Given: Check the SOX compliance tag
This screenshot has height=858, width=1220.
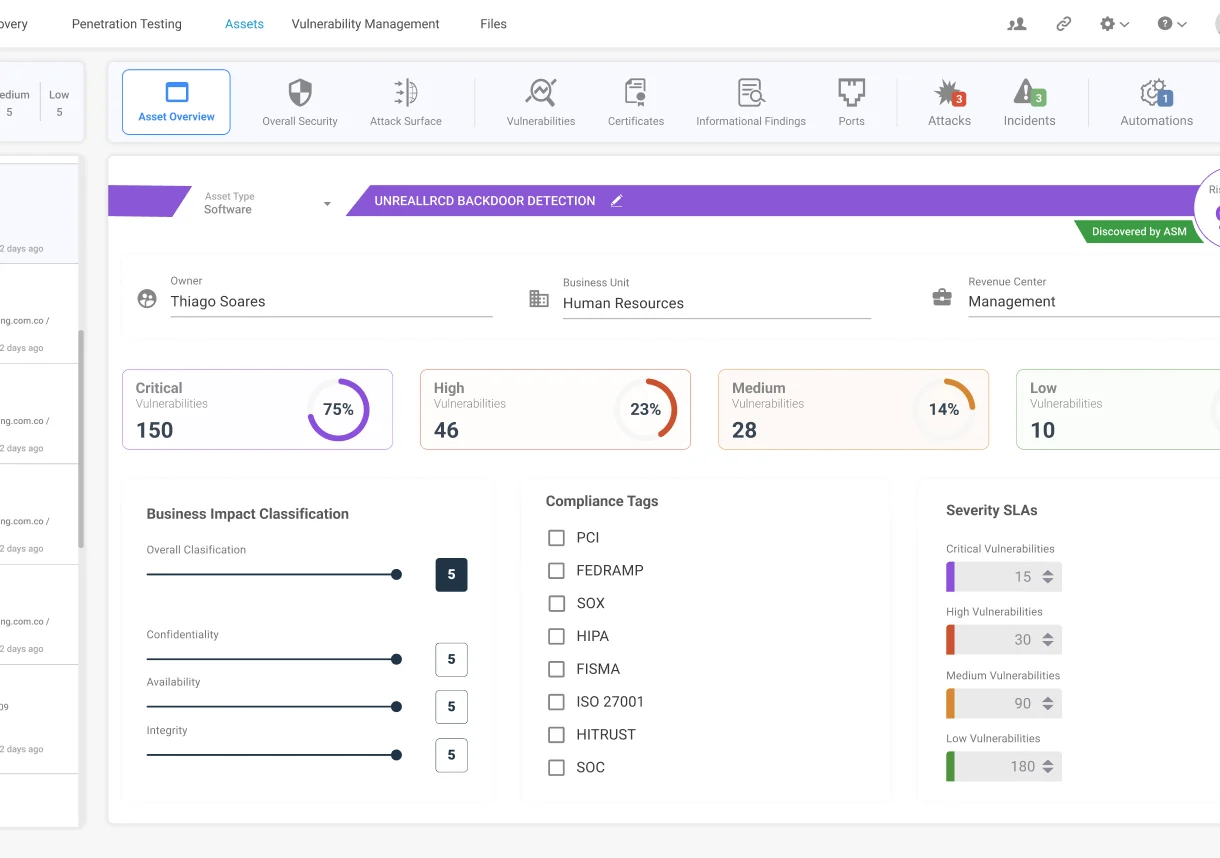Looking at the screenshot, I should coord(557,604).
